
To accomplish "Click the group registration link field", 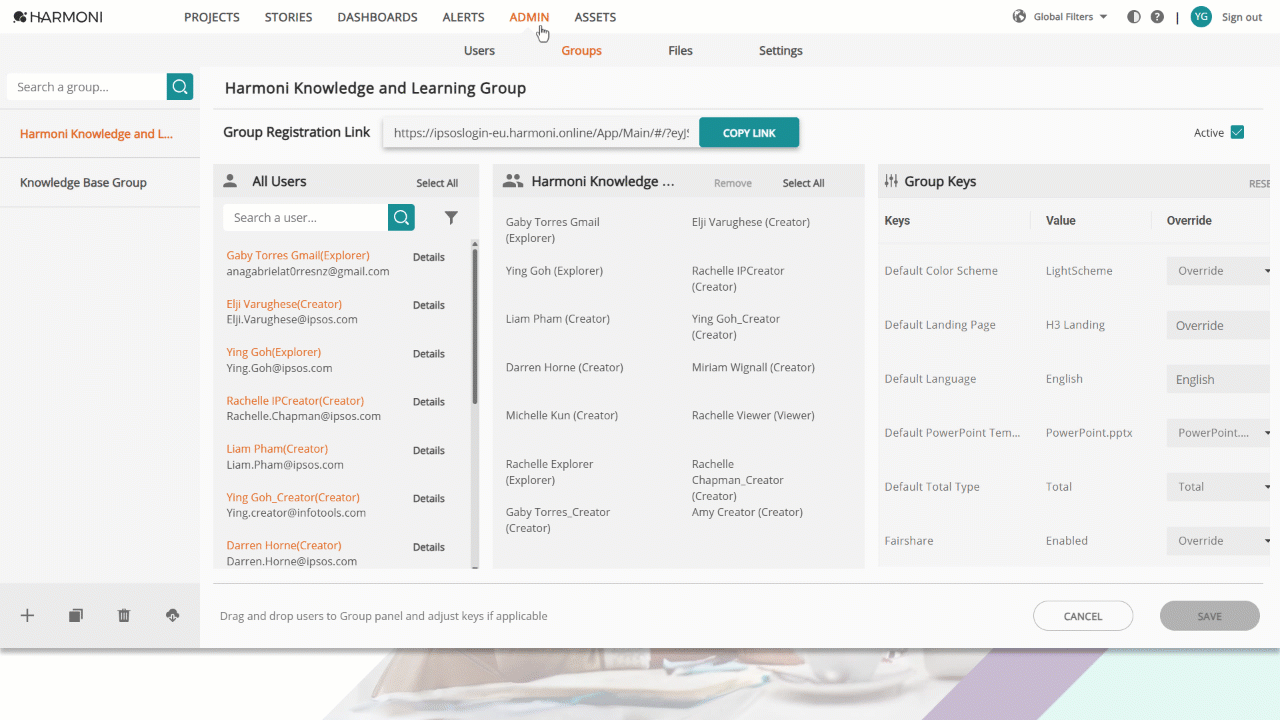I will tap(541, 133).
